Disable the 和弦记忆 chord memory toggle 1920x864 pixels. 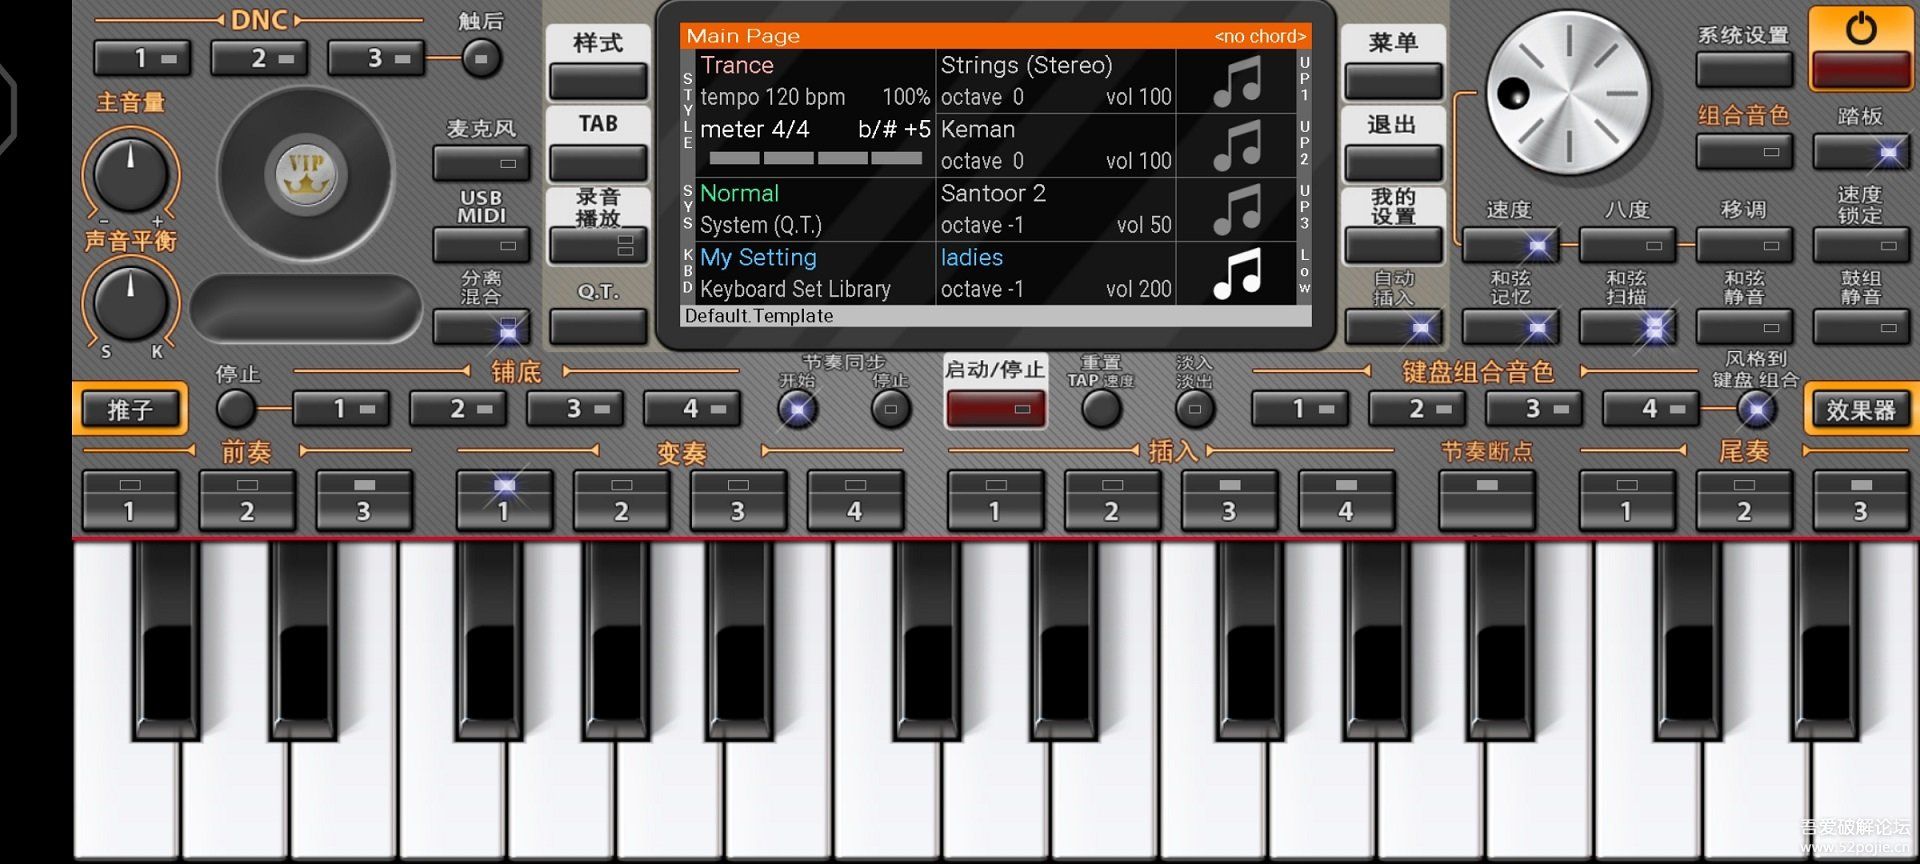coord(1509,327)
